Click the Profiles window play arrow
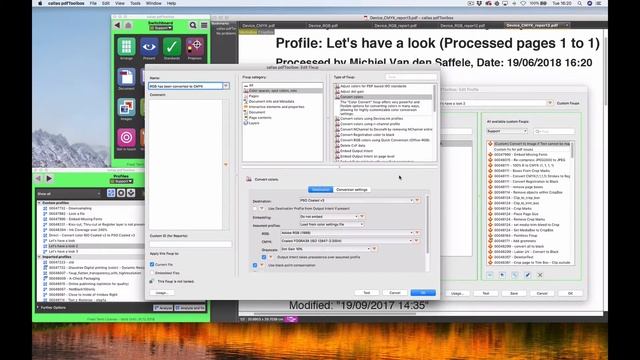Screen dimensions: 640x360 point(49,178)
